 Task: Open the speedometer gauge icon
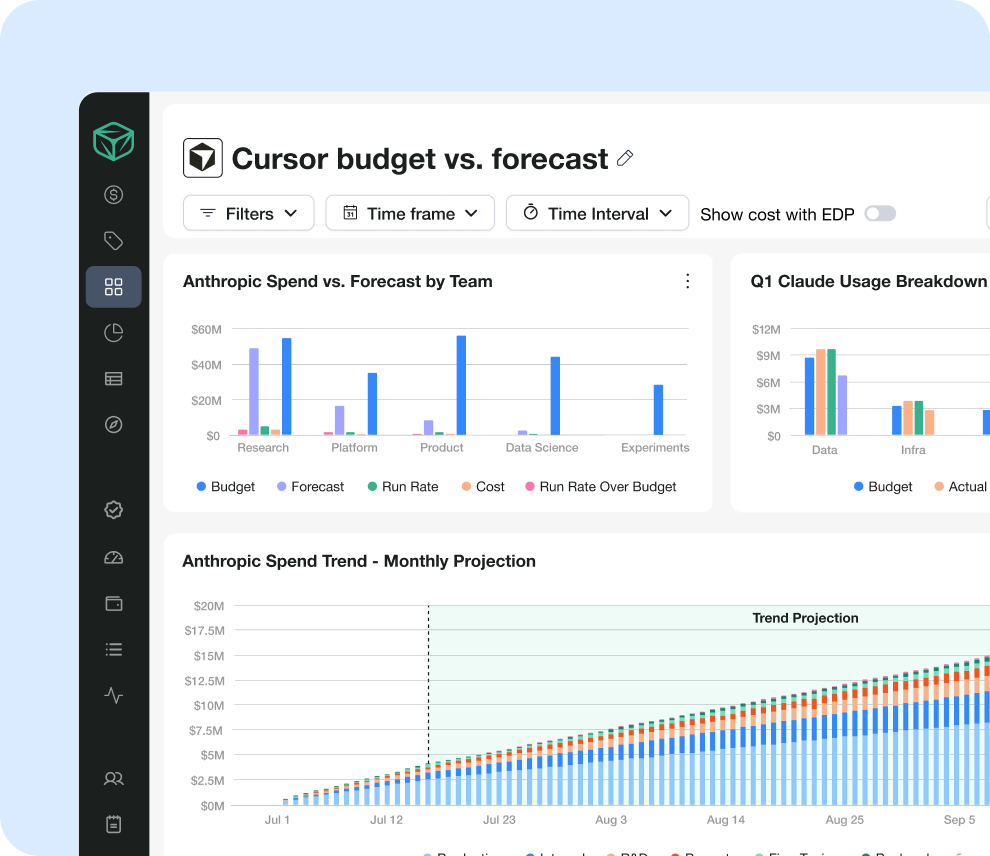[x=114, y=557]
